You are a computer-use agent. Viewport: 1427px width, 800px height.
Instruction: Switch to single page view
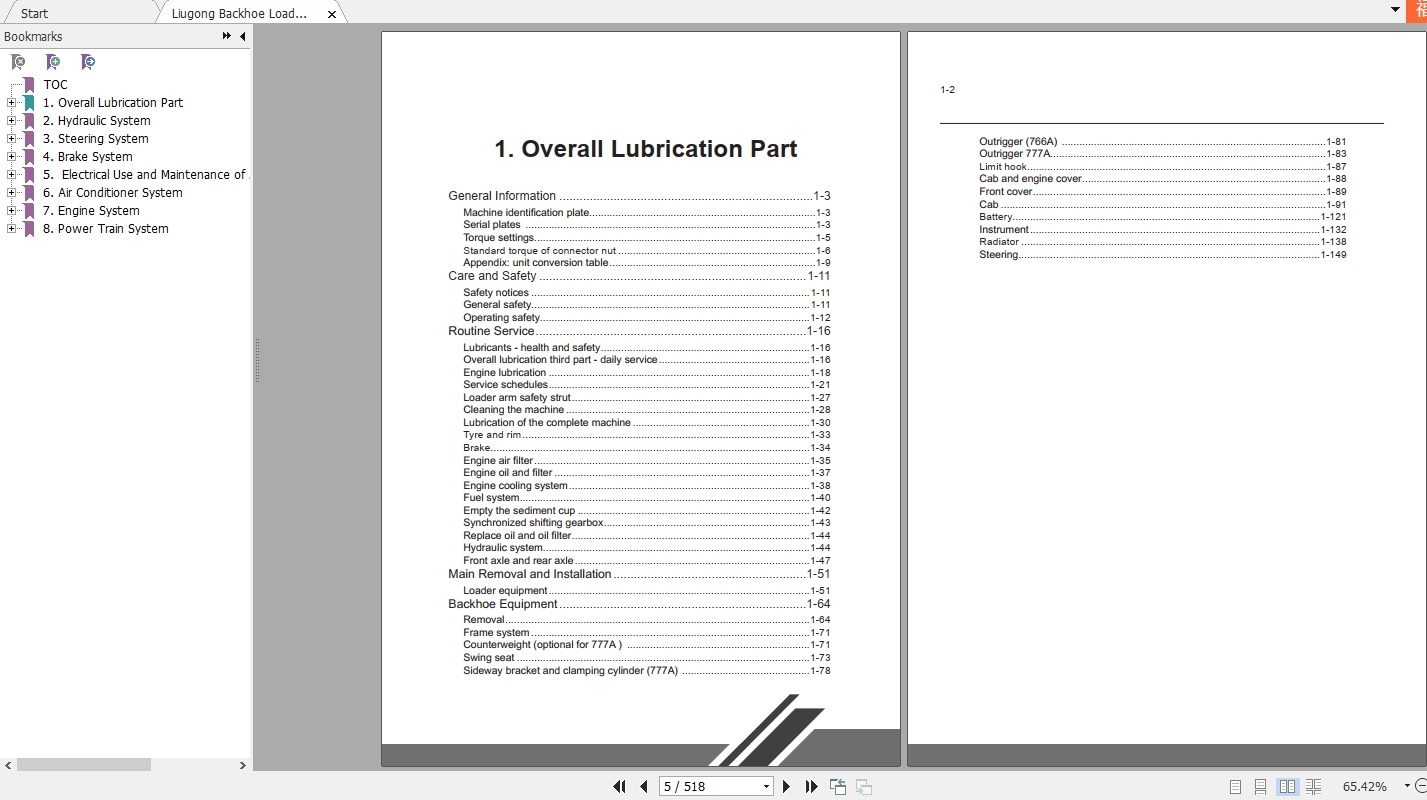(x=1236, y=787)
